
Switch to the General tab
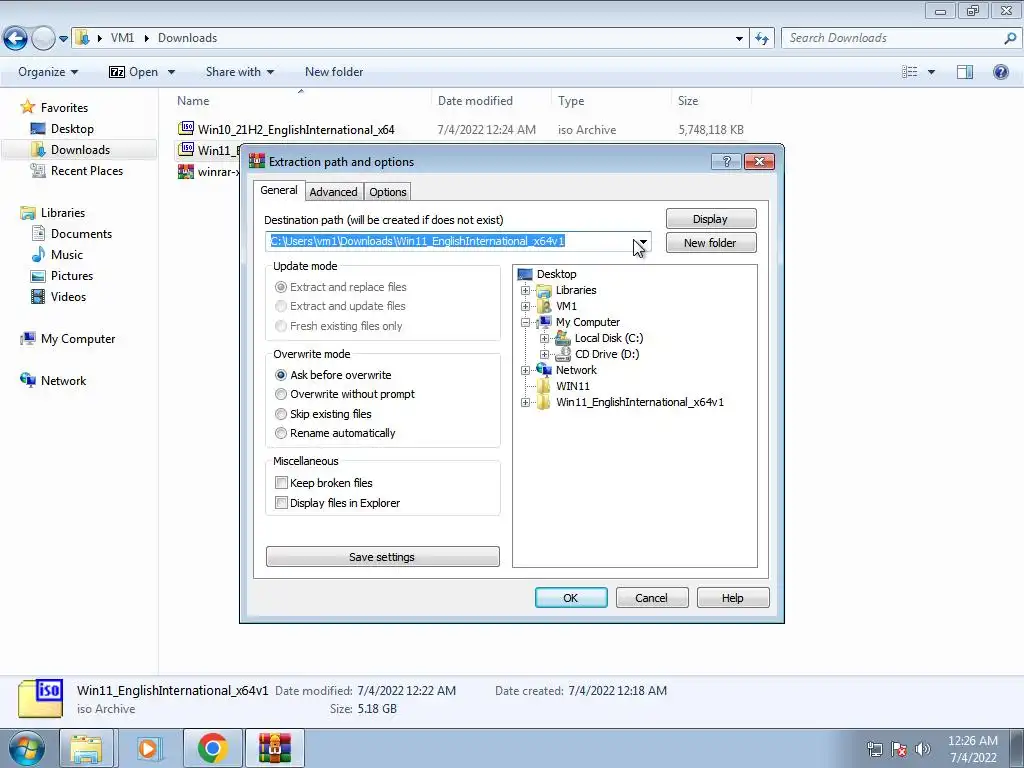(279, 190)
